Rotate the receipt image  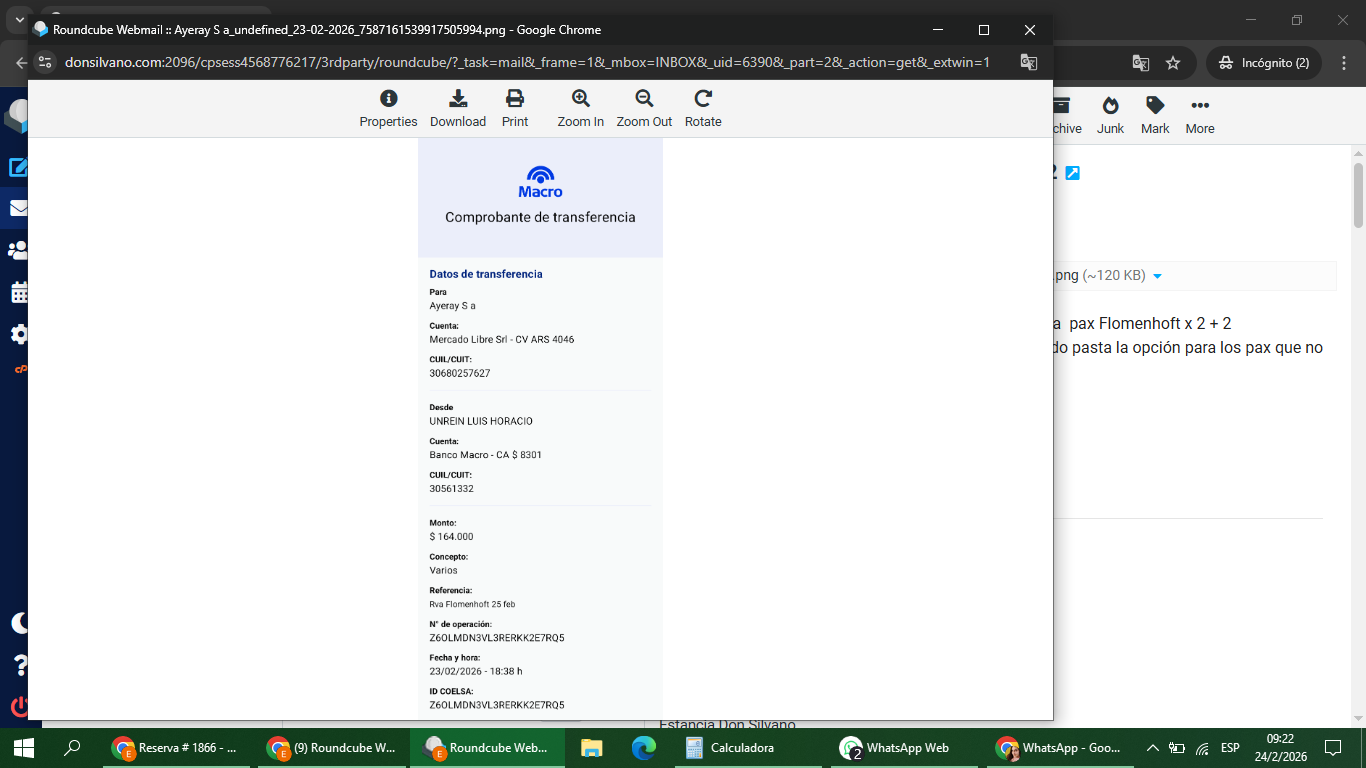(703, 108)
